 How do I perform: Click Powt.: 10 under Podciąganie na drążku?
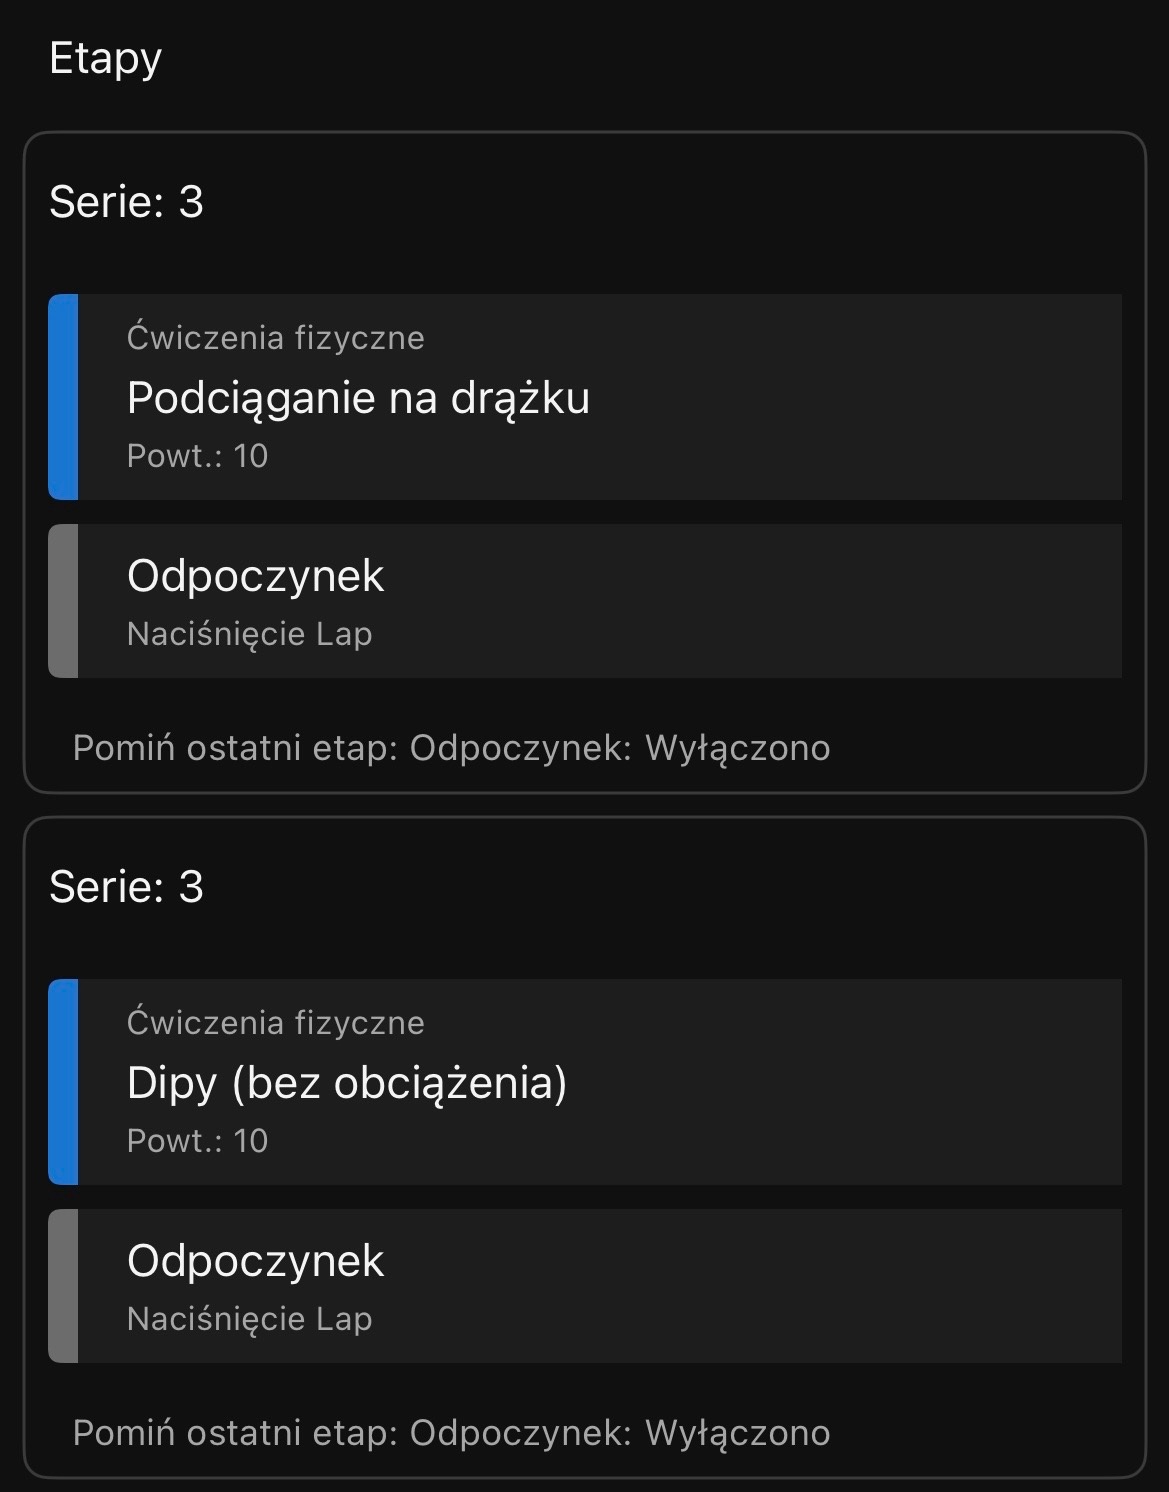[x=197, y=456]
